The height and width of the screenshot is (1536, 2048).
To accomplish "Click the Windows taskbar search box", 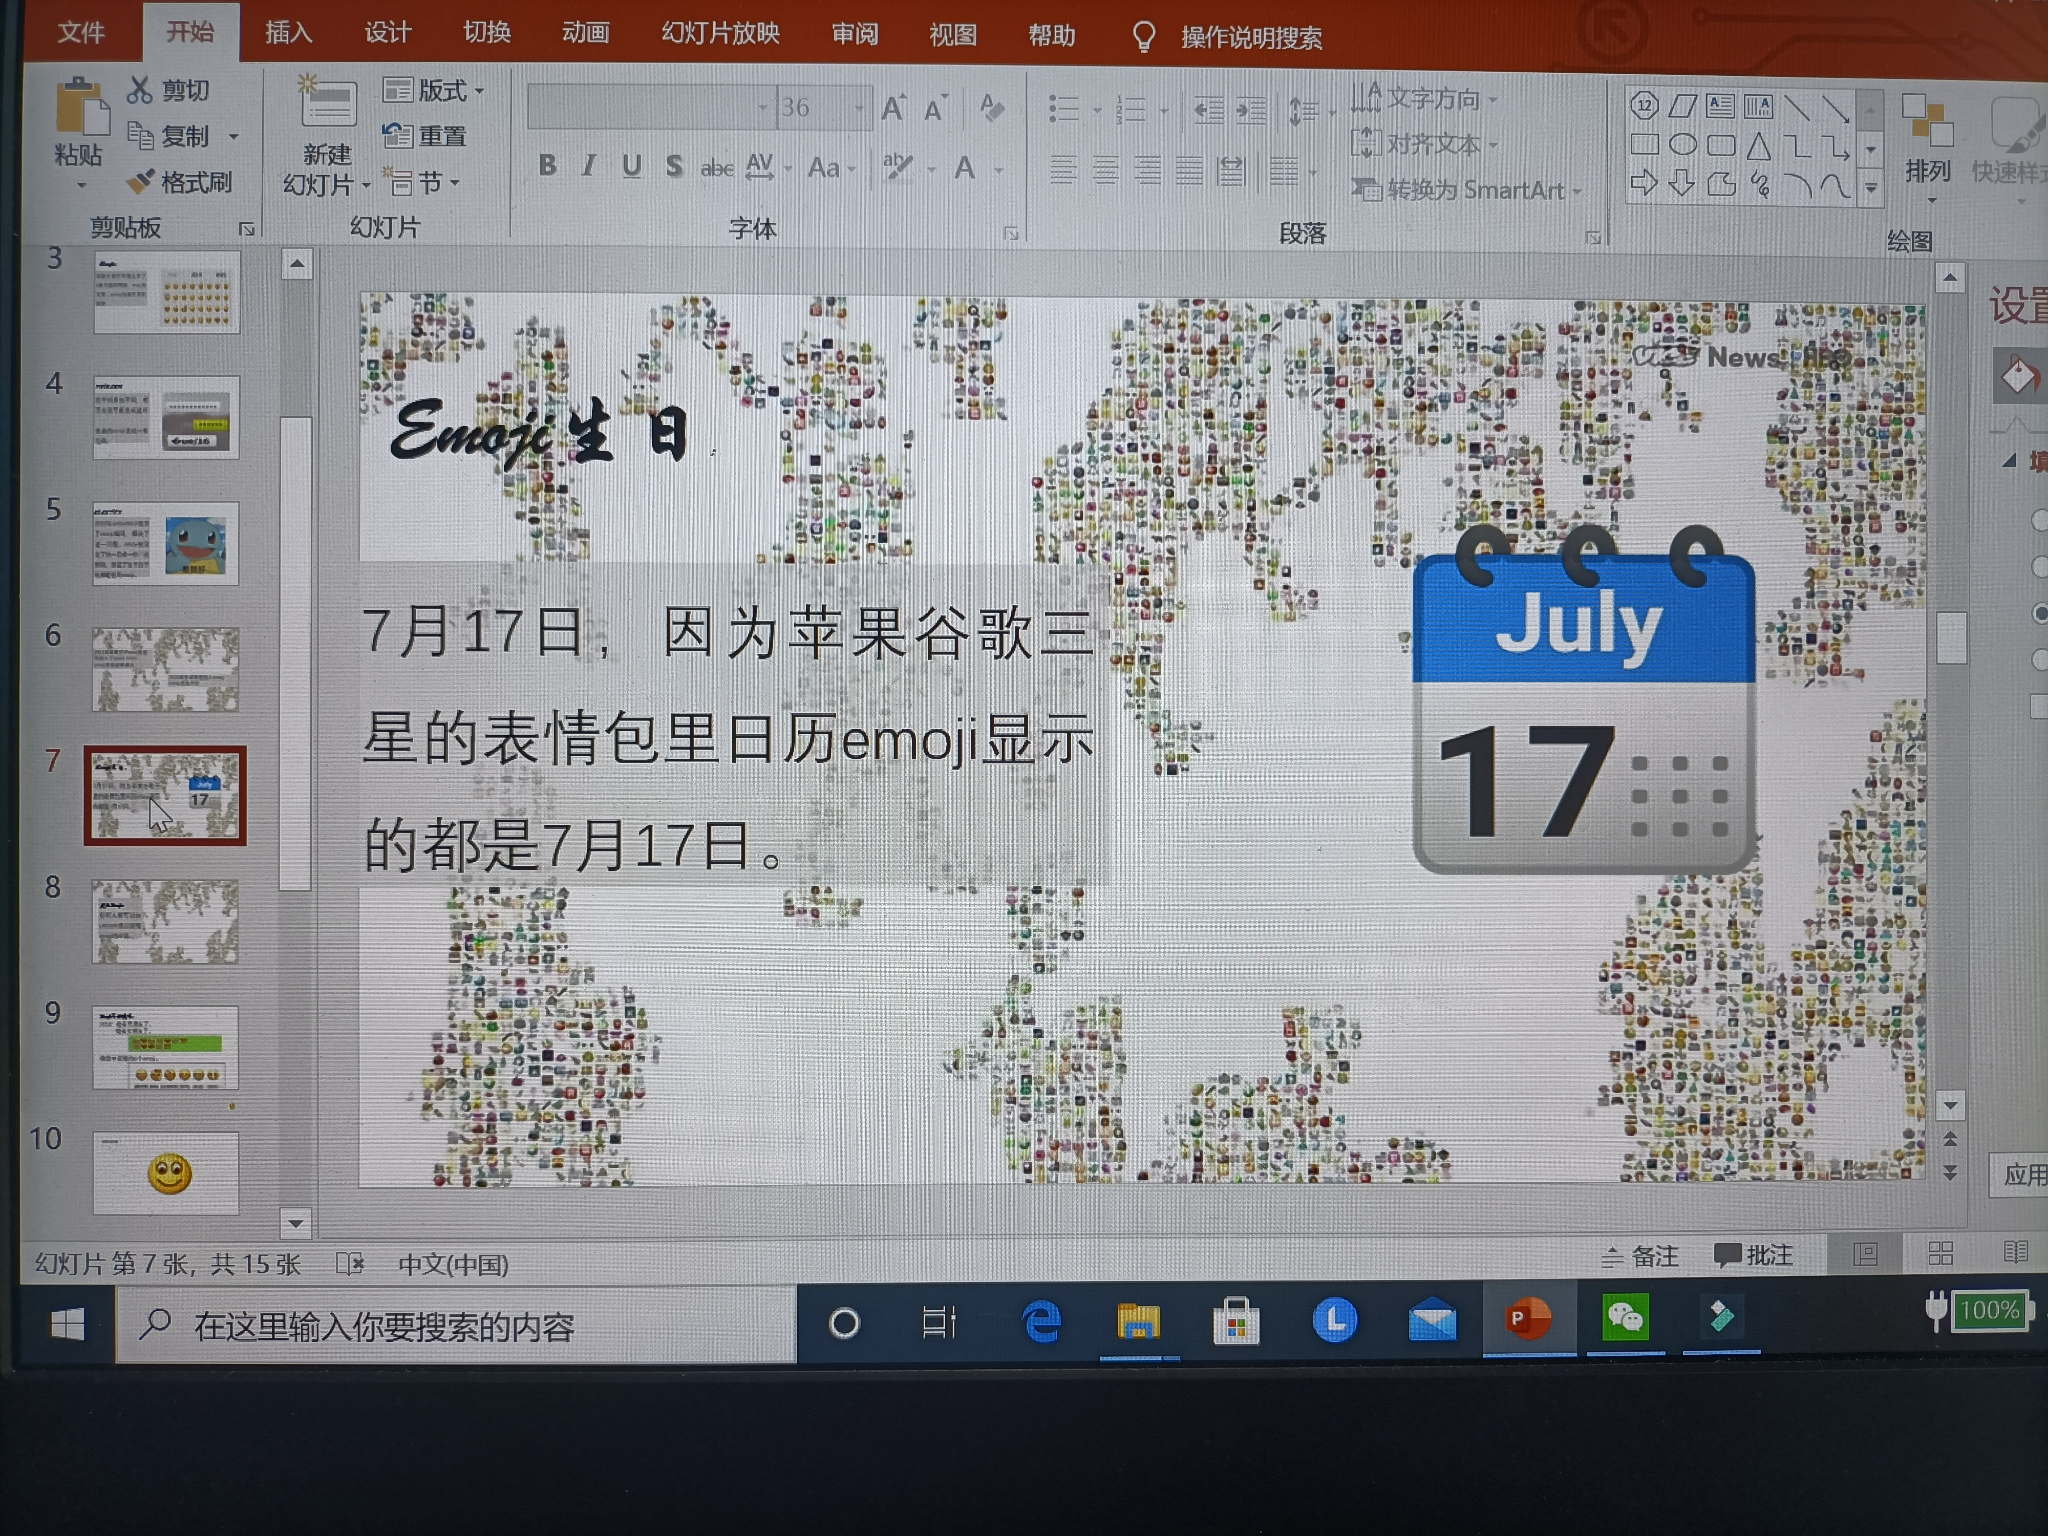I will pyautogui.click(x=456, y=1326).
